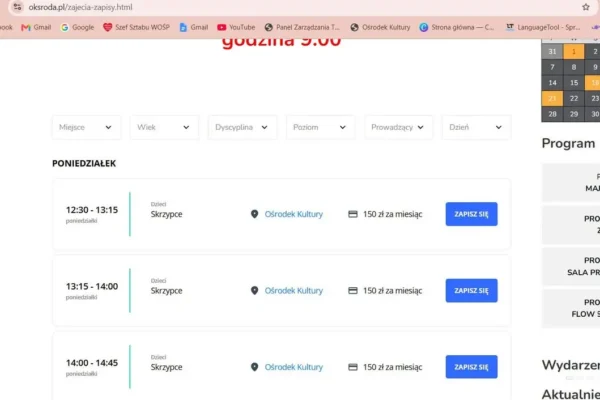Open Panel Zarządzania bookmark
The width and height of the screenshot is (600, 400).
302,27
